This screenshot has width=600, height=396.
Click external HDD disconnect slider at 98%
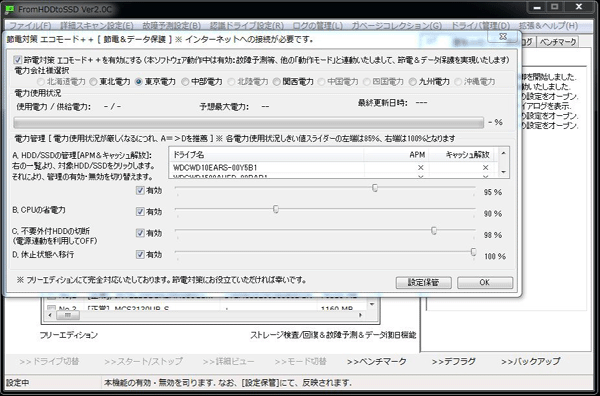tap(434, 230)
